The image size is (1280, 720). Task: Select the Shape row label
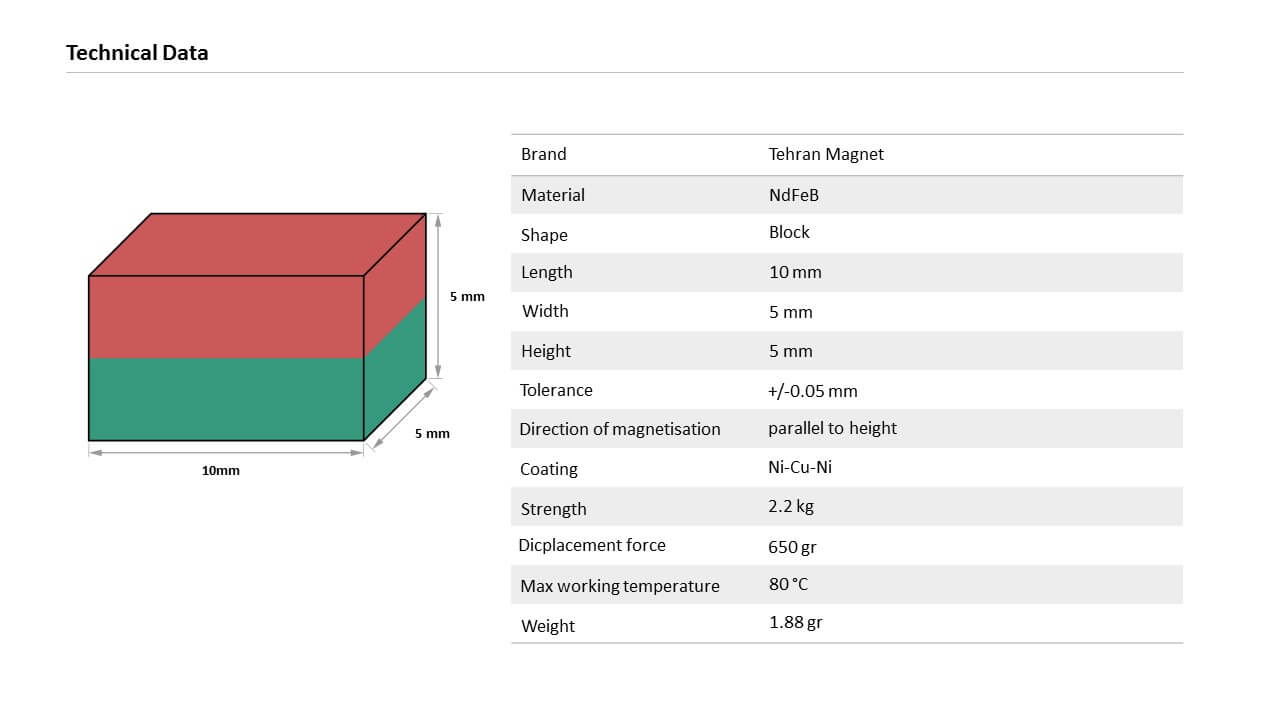pyautogui.click(x=544, y=235)
